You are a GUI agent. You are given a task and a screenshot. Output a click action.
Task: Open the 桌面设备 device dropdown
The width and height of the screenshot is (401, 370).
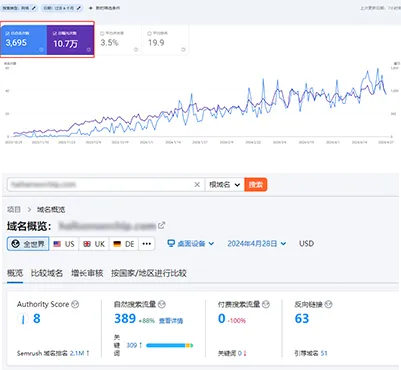tap(191, 244)
